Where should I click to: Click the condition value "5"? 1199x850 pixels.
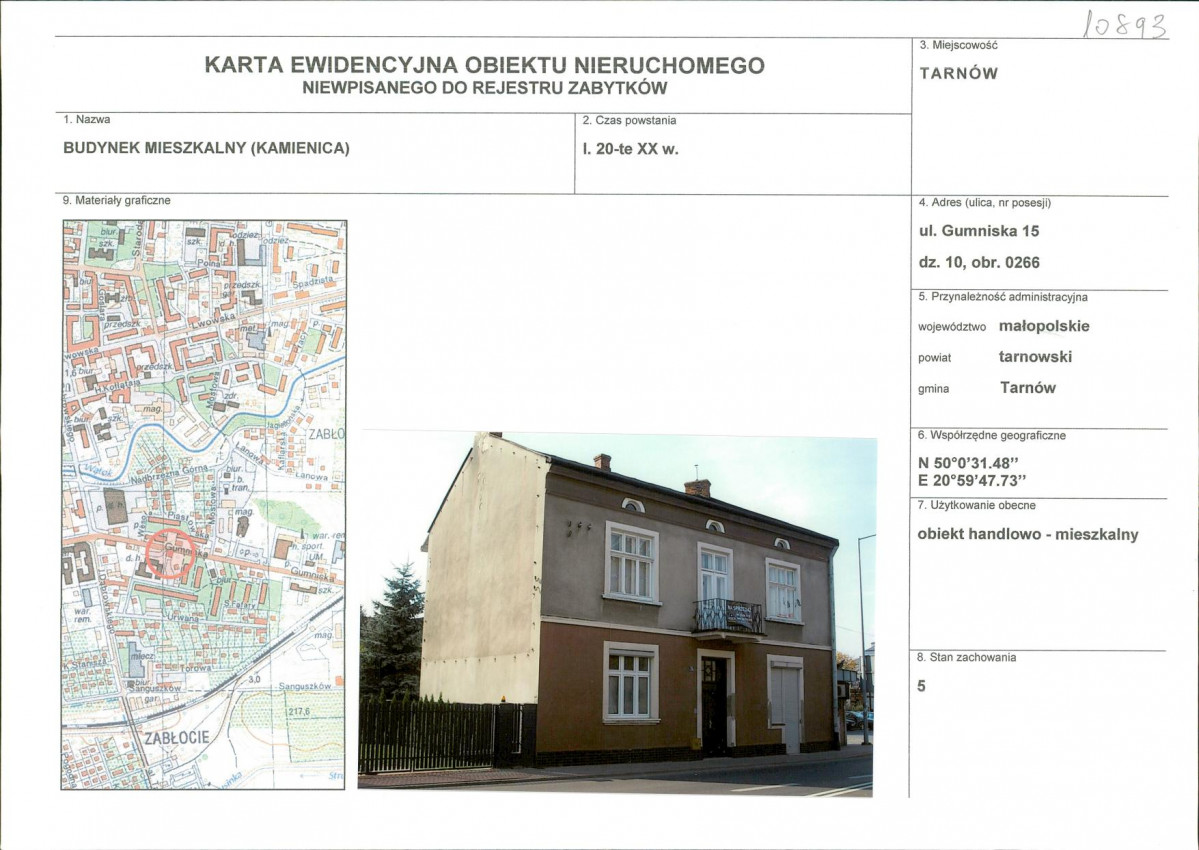pyautogui.click(x=921, y=686)
